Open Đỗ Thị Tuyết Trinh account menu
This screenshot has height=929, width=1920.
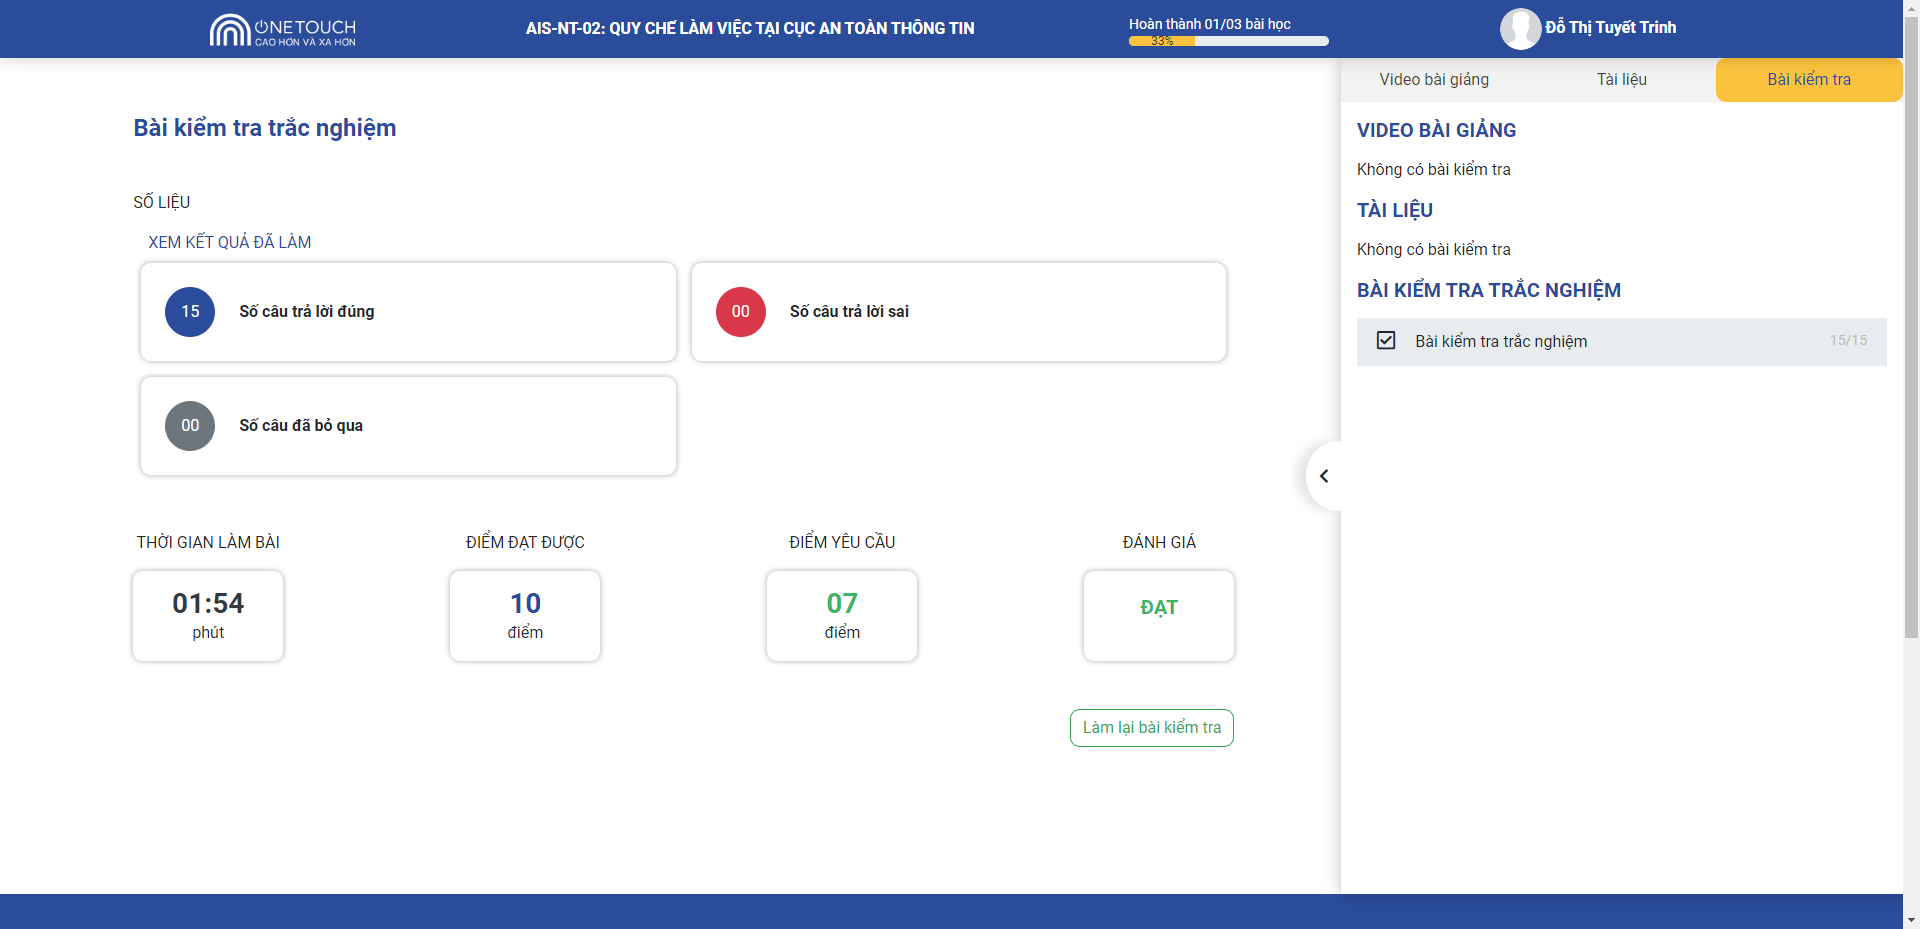tap(1610, 28)
